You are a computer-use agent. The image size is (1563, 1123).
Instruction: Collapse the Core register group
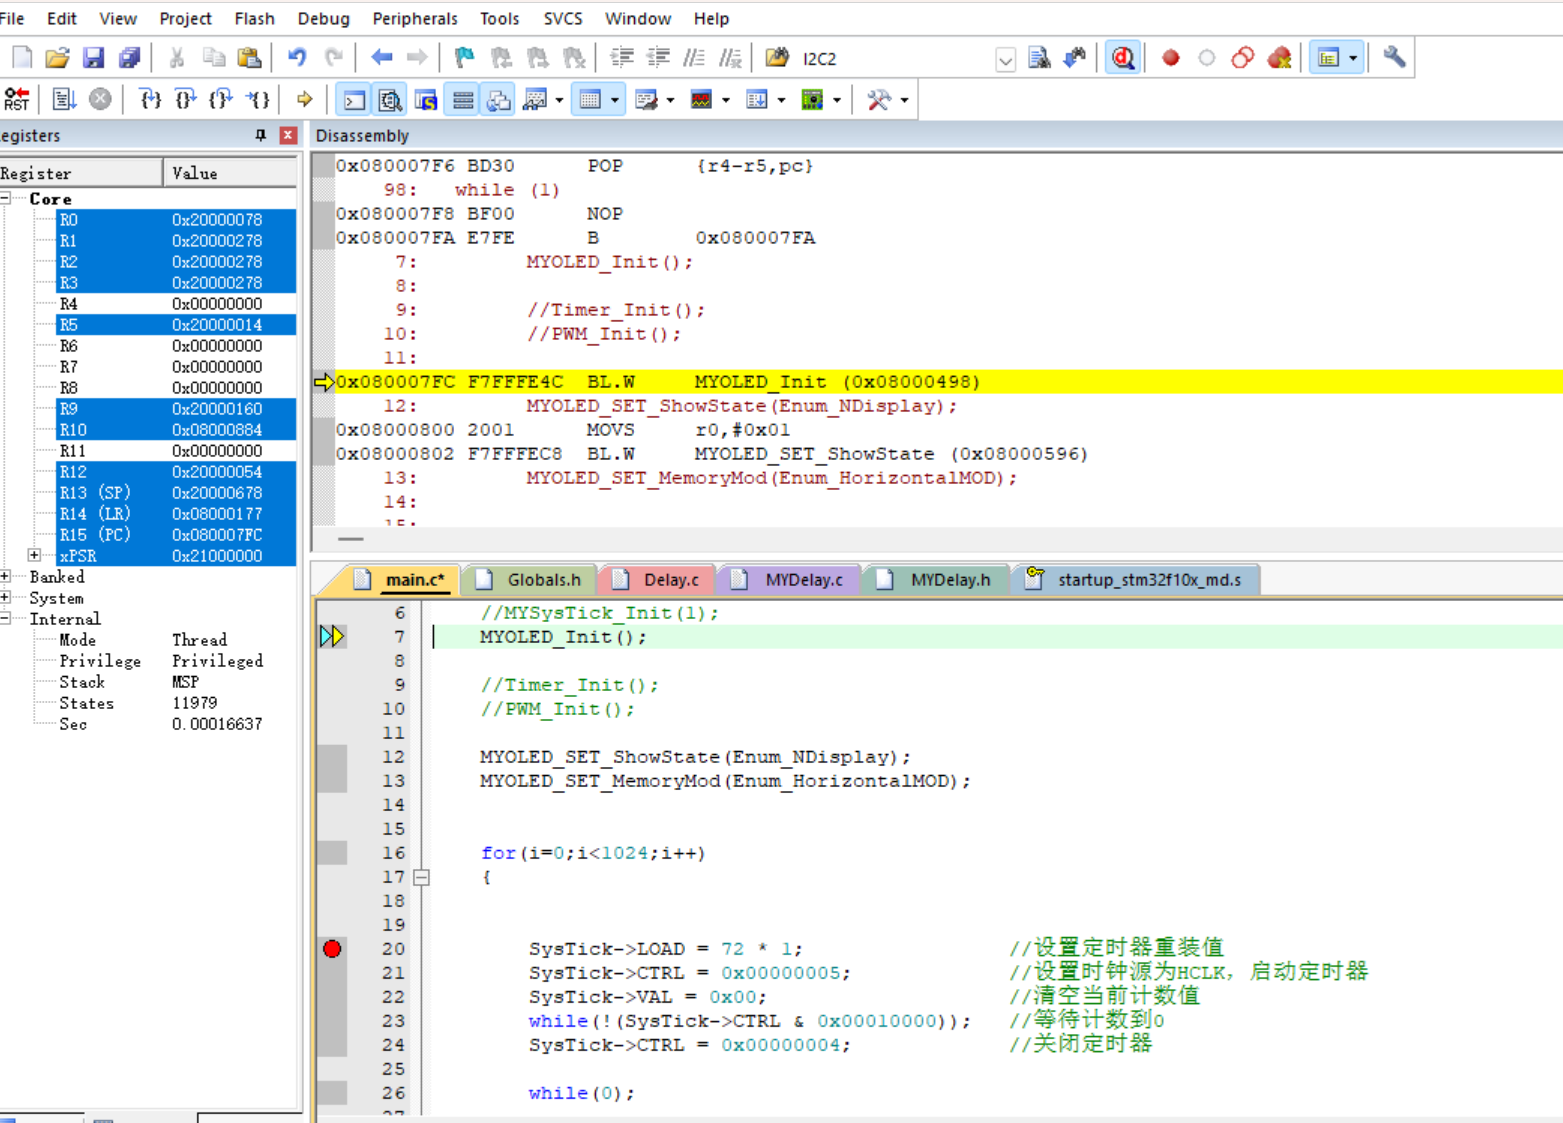pos(6,199)
